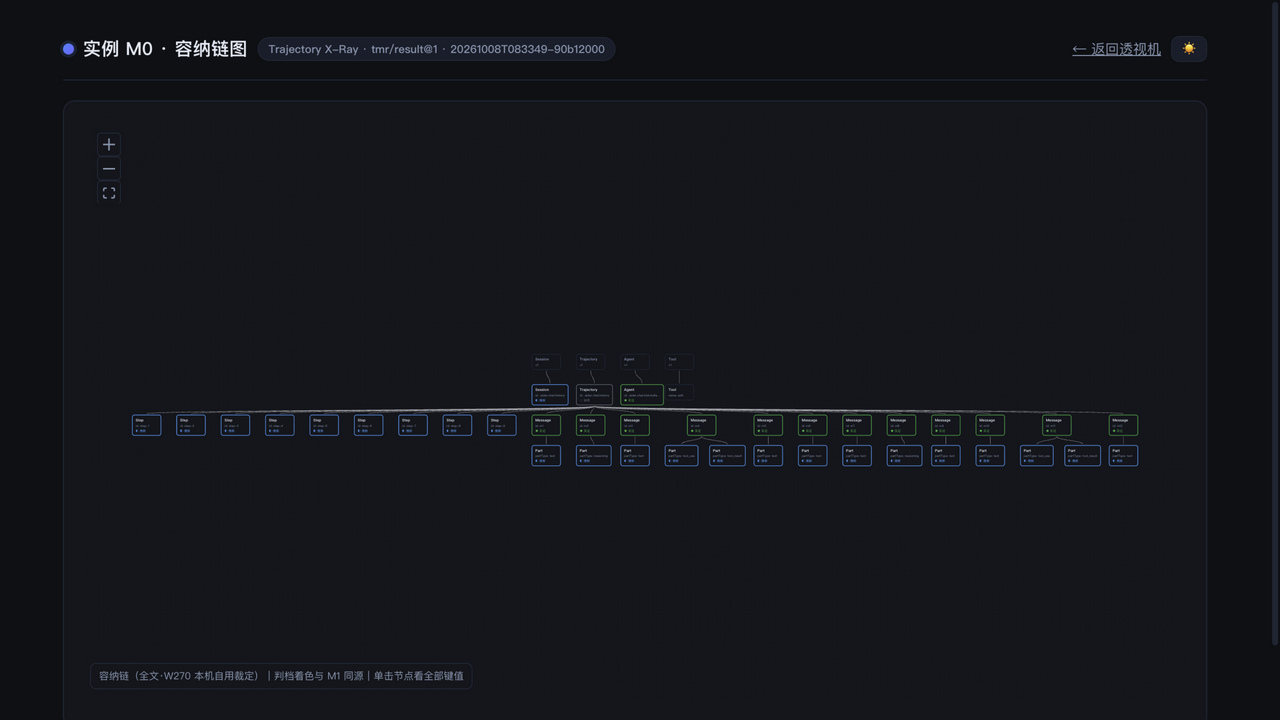This screenshot has width=1280, height=720.
Task: Select the Step node with id step-9
Action: click(x=502, y=425)
